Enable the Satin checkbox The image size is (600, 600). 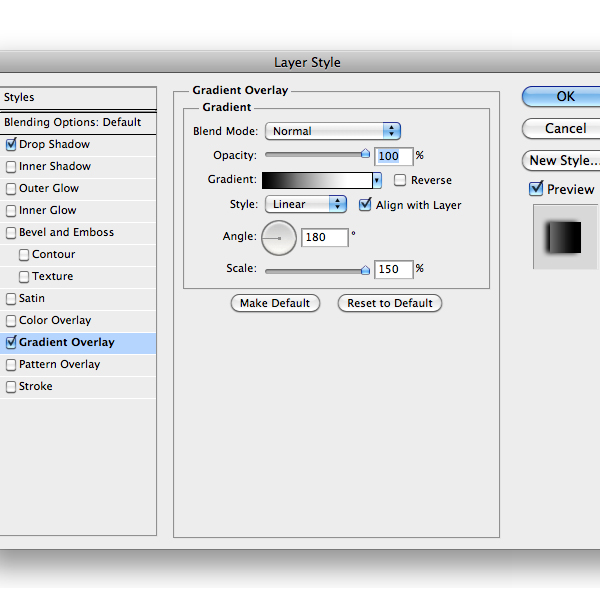[x=11, y=298]
